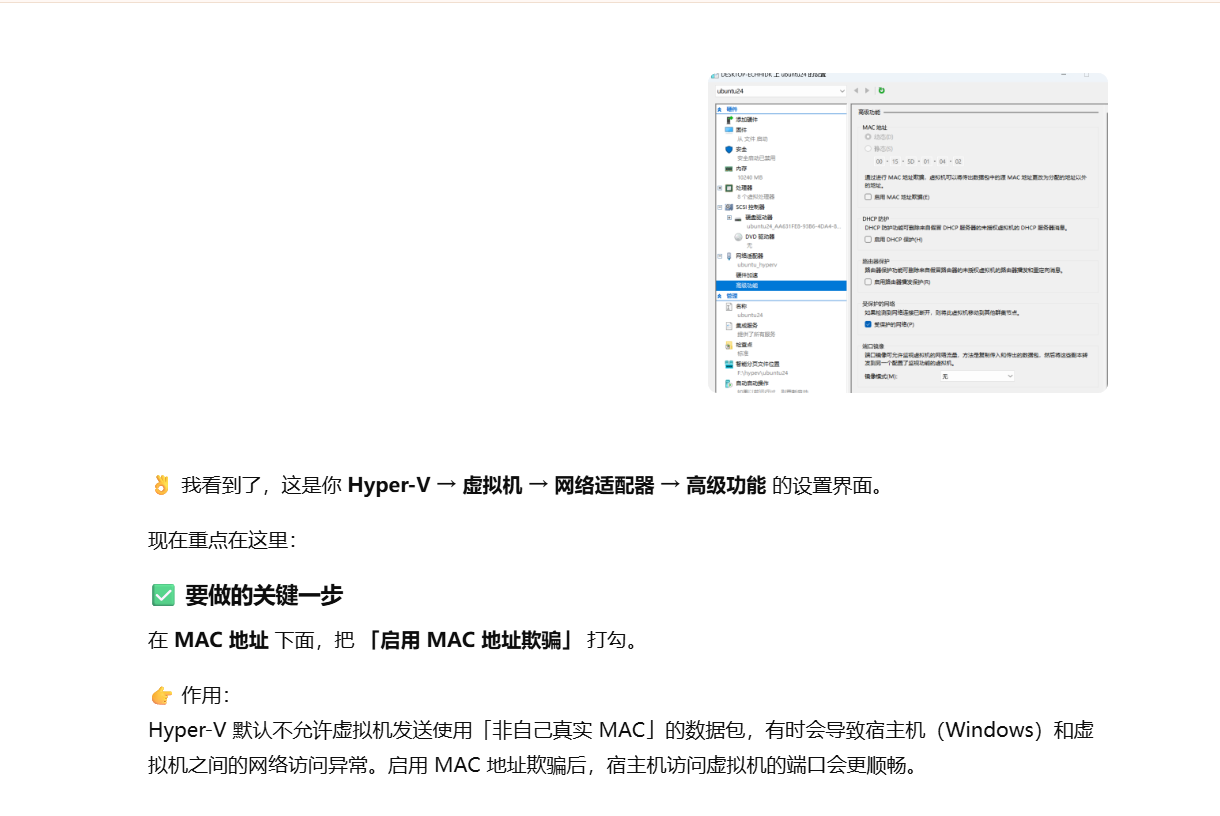Expand the 处理器 (Processor) tree node
Screen dimensions: 1220x816
point(719,188)
